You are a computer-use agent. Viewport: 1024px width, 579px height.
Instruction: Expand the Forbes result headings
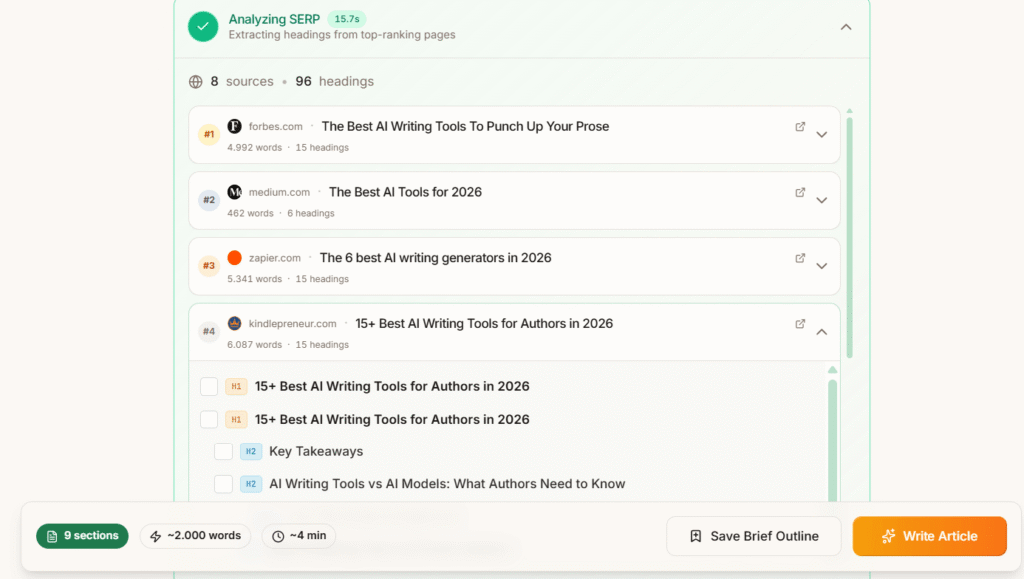[x=822, y=134]
